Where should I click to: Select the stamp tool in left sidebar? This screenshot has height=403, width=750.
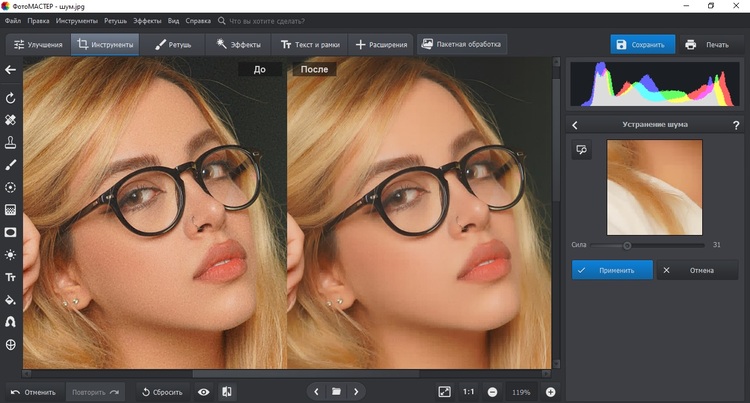pyautogui.click(x=11, y=142)
